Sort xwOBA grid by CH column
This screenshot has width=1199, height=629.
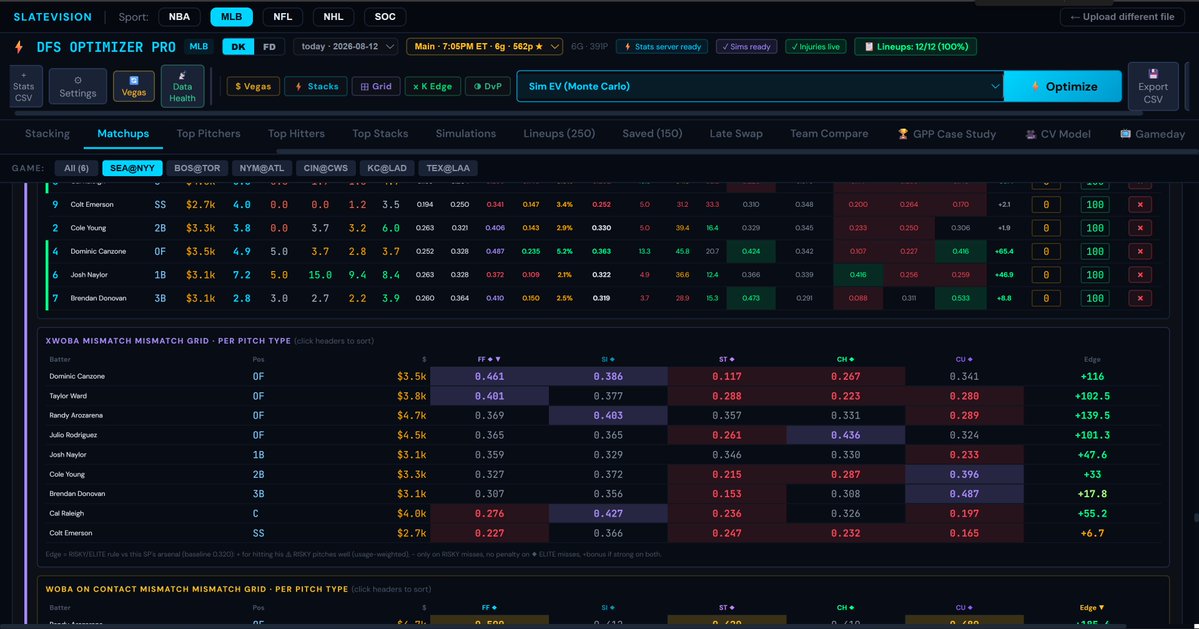click(x=845, y=359)
